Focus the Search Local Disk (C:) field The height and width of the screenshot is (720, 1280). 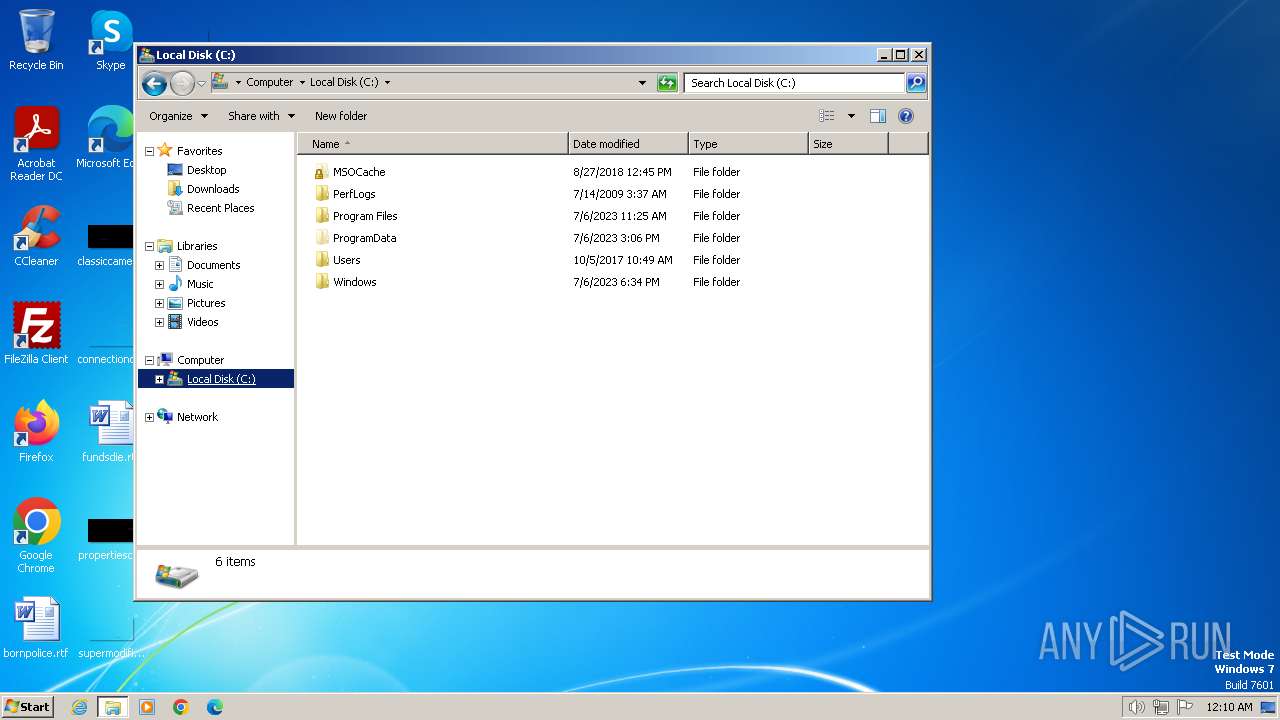[x=795, y=83]
